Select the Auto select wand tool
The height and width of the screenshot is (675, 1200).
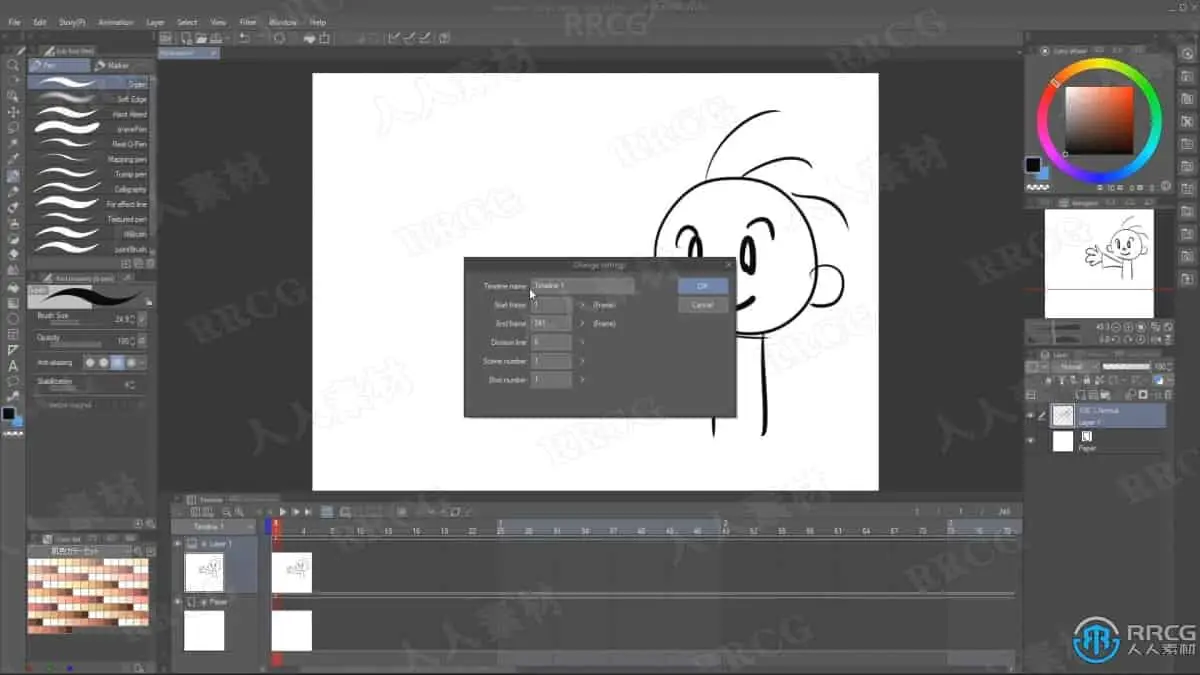[13, 143]
